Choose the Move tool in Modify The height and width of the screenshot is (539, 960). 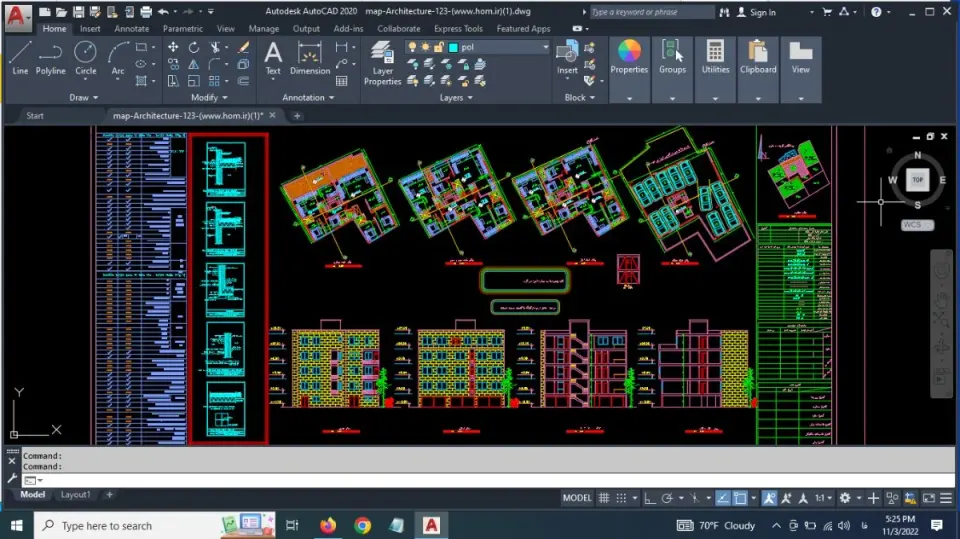point(173,47)
